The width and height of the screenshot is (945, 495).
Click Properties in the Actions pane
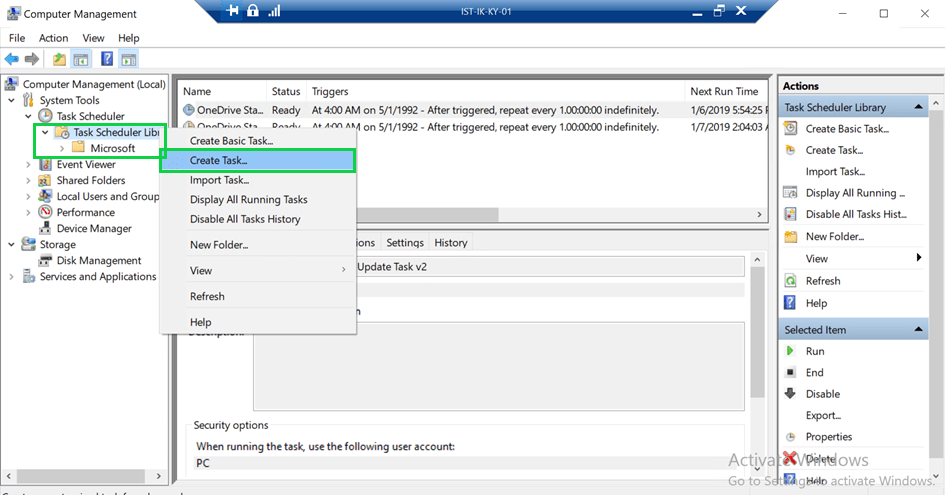(x=828, y=436)
